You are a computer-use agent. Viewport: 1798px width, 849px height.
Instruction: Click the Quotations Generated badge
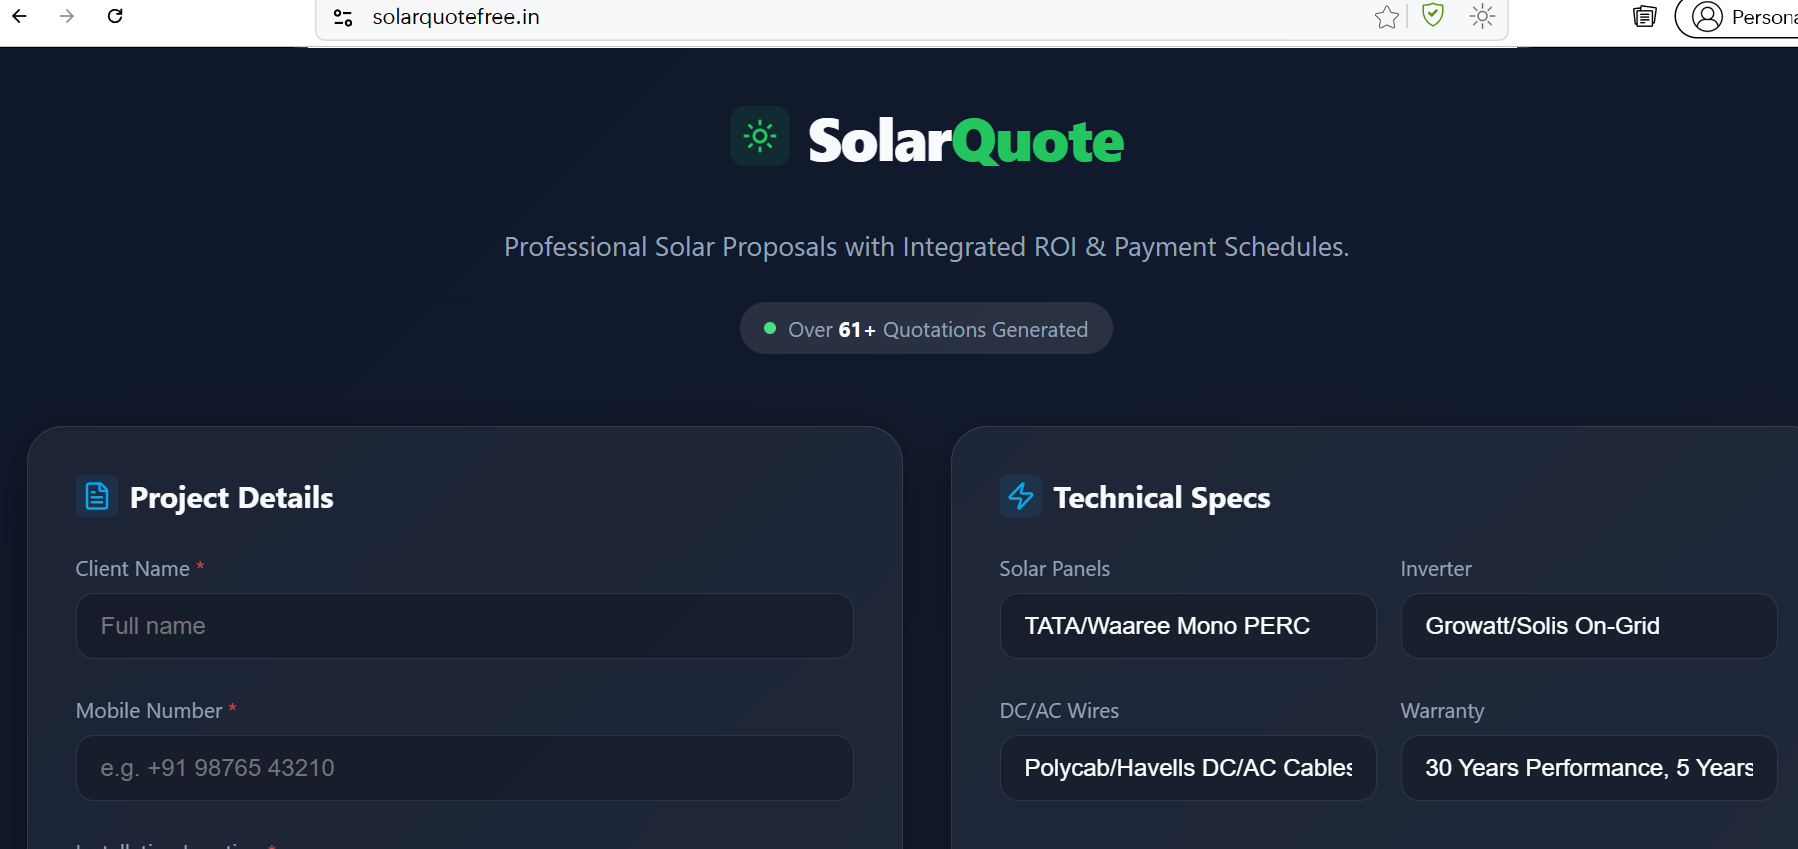click(x=925, y=328)
